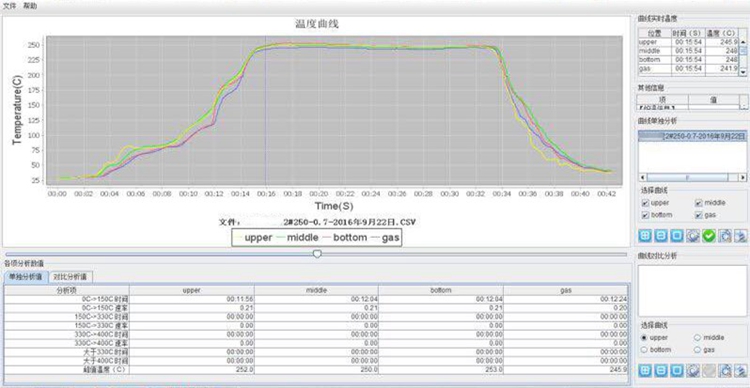Click last icon in bottom comparison toolbar
The image size is (750, 388).
pos(741,371)
